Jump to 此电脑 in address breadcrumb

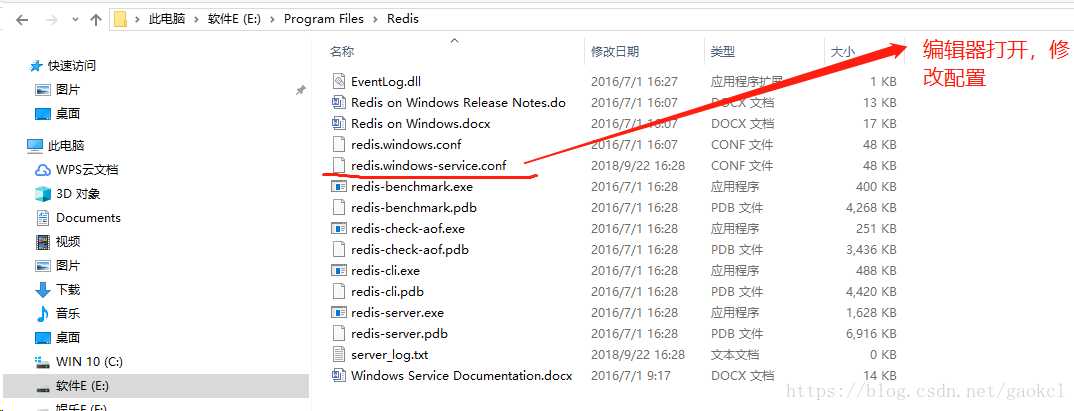[x=167, y=19]
